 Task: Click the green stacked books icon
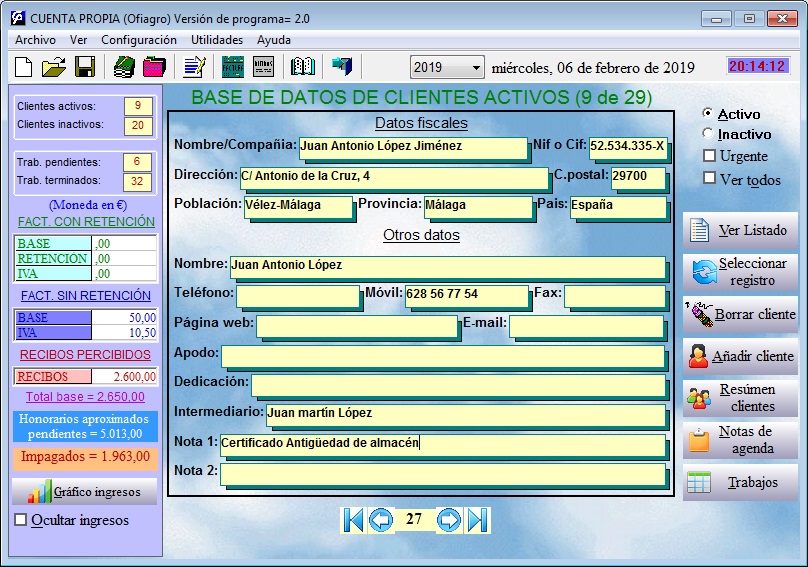click(x=123, y=67)
